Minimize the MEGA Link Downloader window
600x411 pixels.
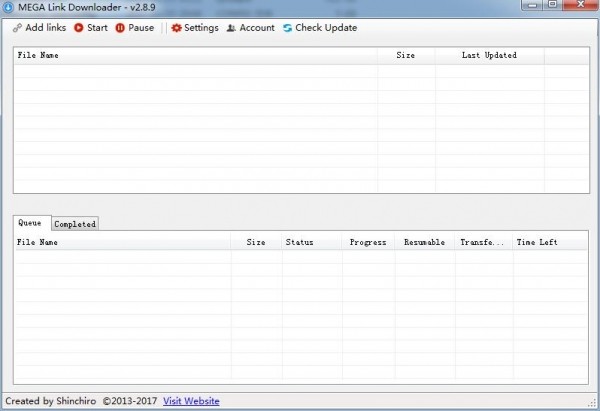(532, 5)
